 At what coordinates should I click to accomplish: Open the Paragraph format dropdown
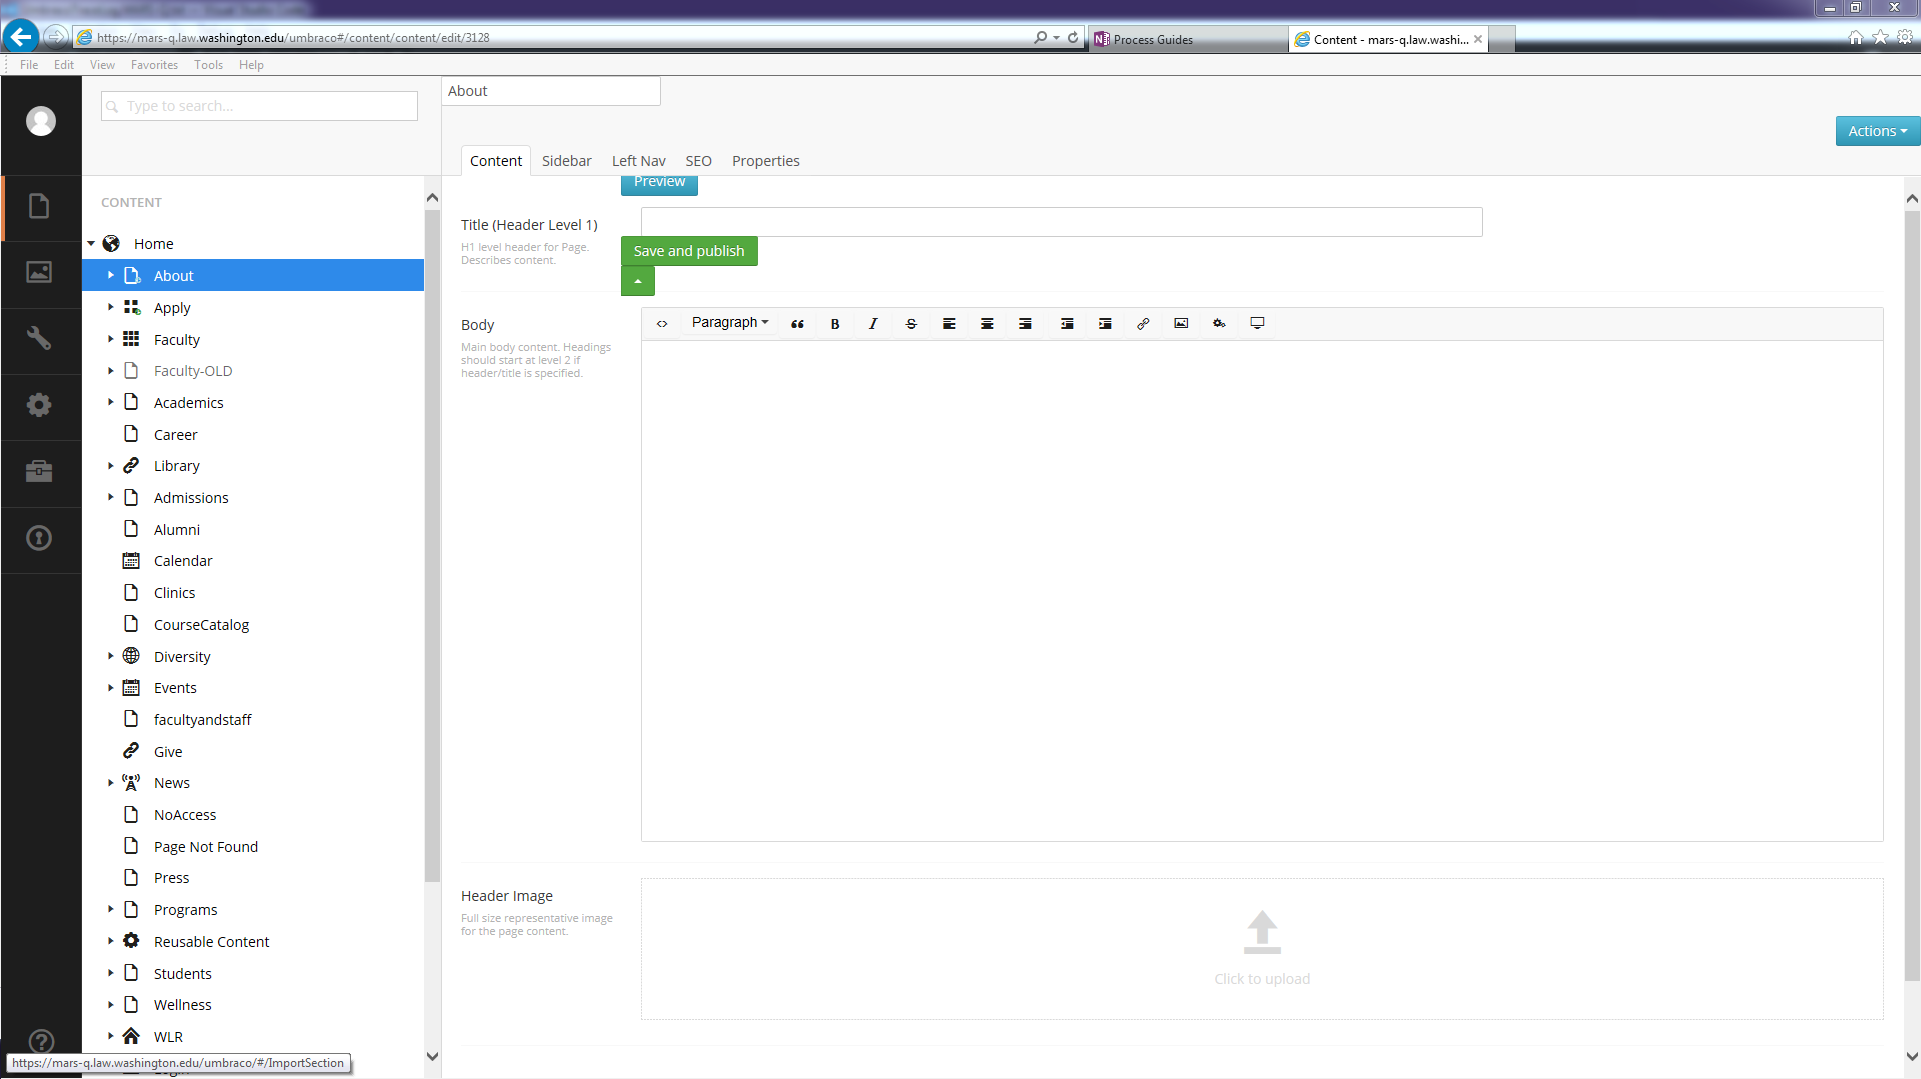729,323
